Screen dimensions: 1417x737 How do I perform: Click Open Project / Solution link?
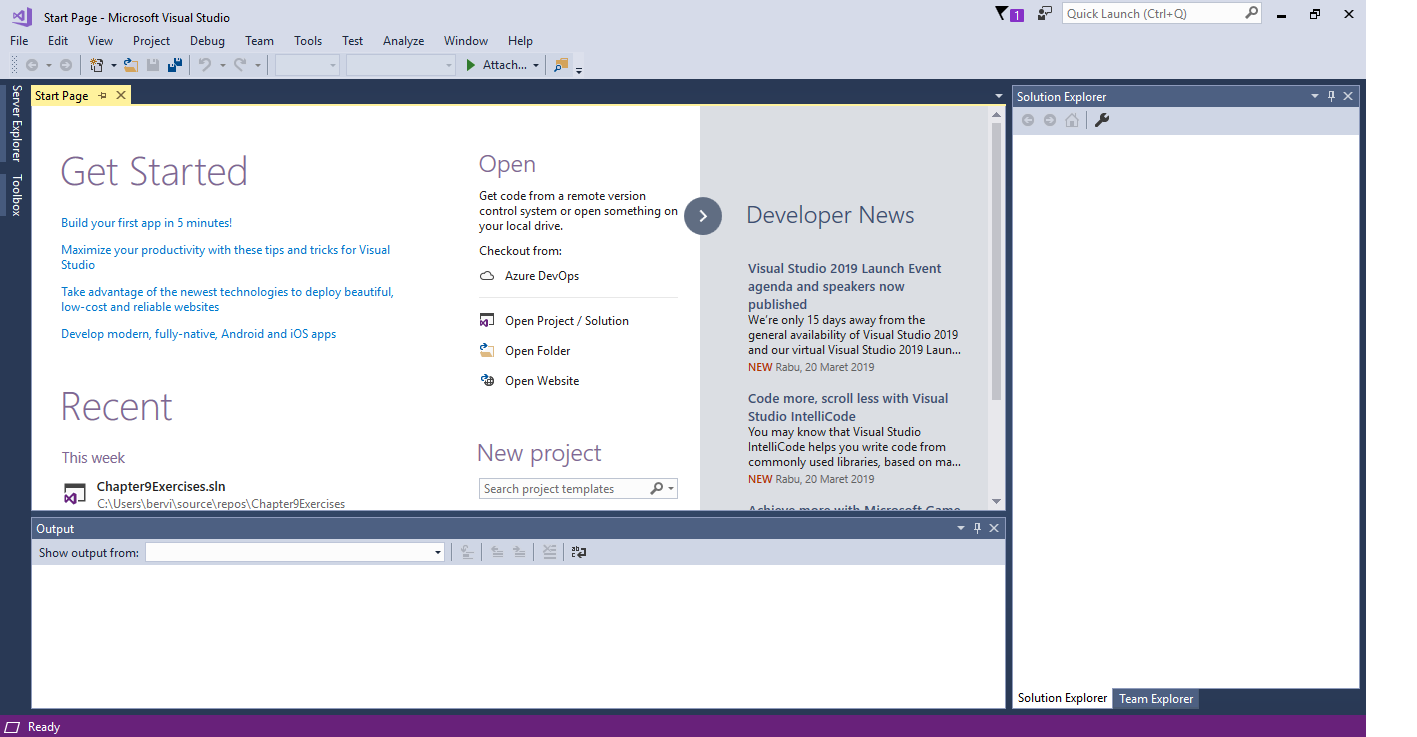566,321
